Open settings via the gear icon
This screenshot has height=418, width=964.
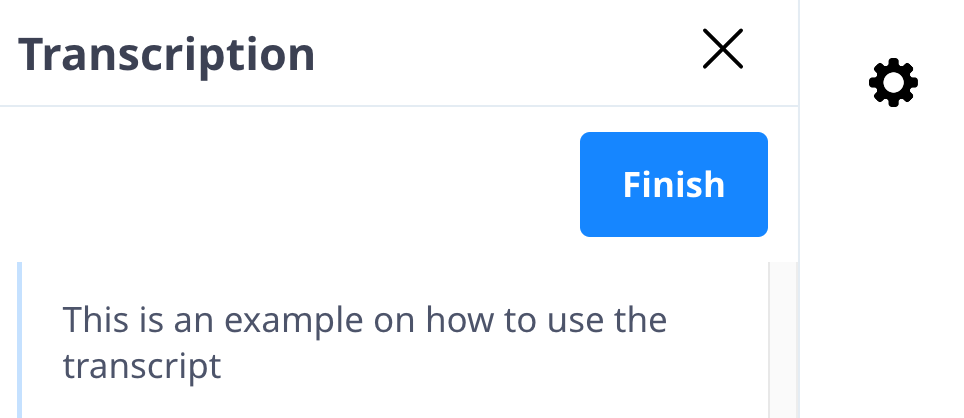893,83
